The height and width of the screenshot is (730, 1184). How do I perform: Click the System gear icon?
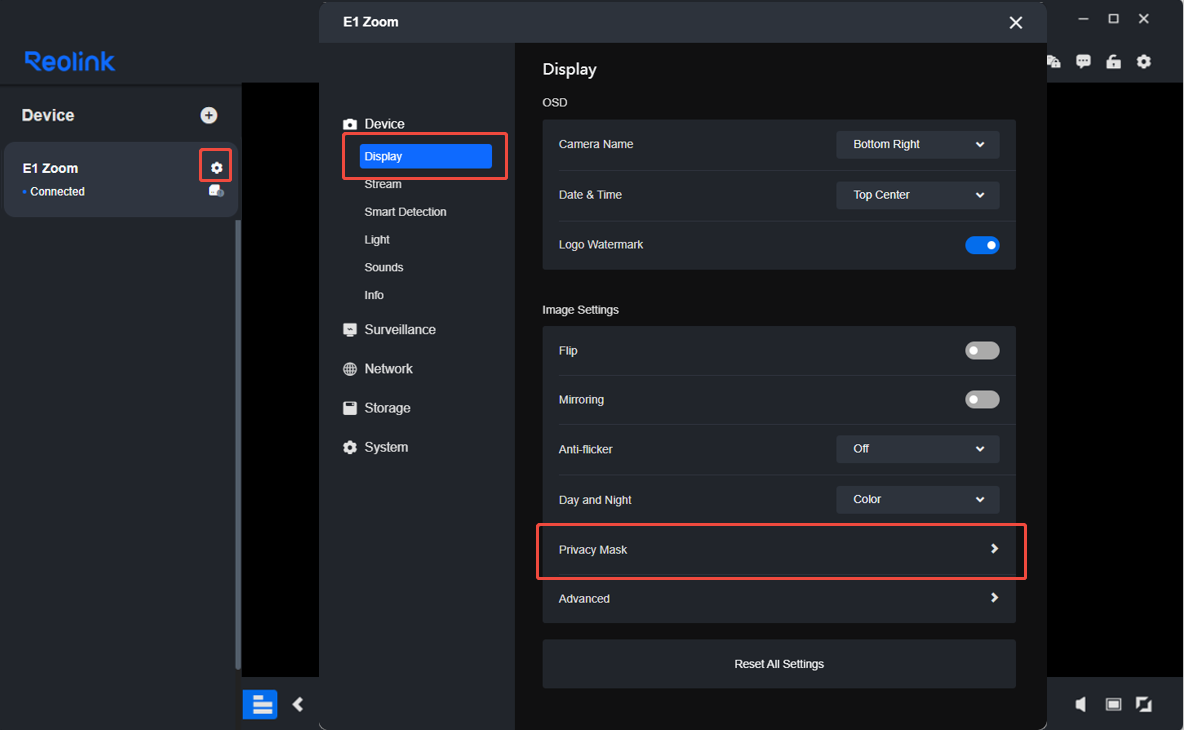[350, 448]
